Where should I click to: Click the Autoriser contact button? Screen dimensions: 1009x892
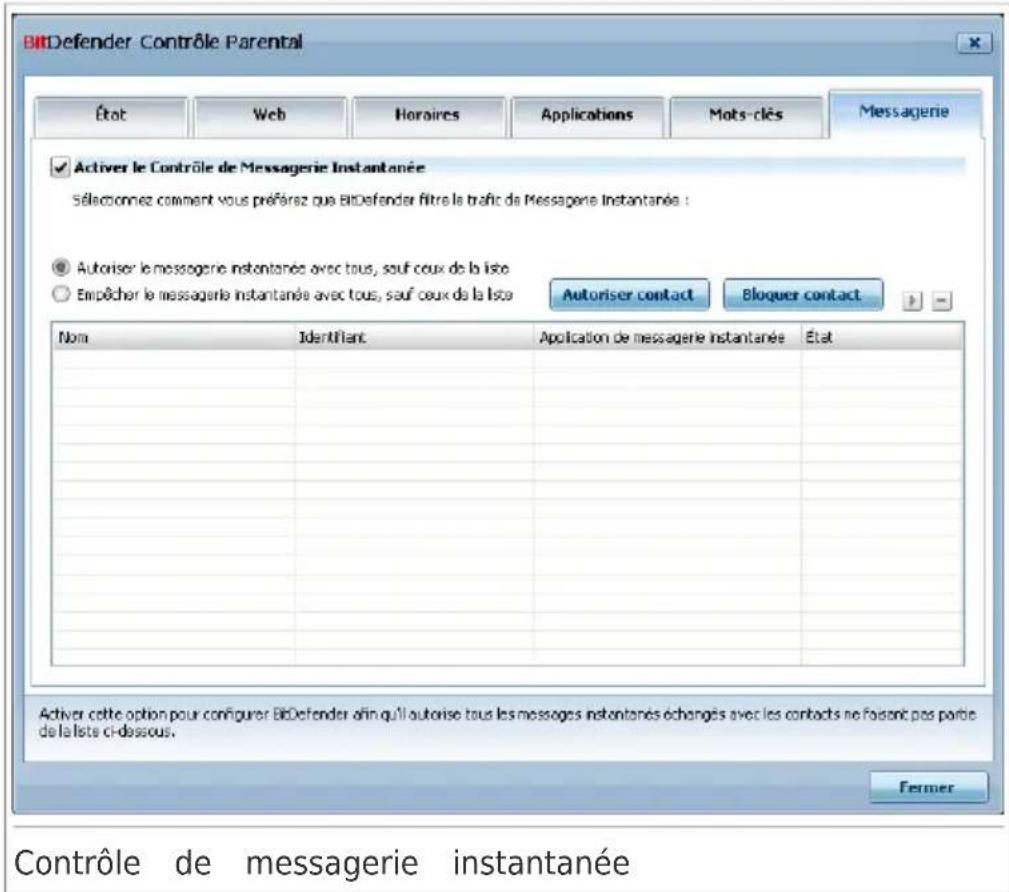click(629, 295)
